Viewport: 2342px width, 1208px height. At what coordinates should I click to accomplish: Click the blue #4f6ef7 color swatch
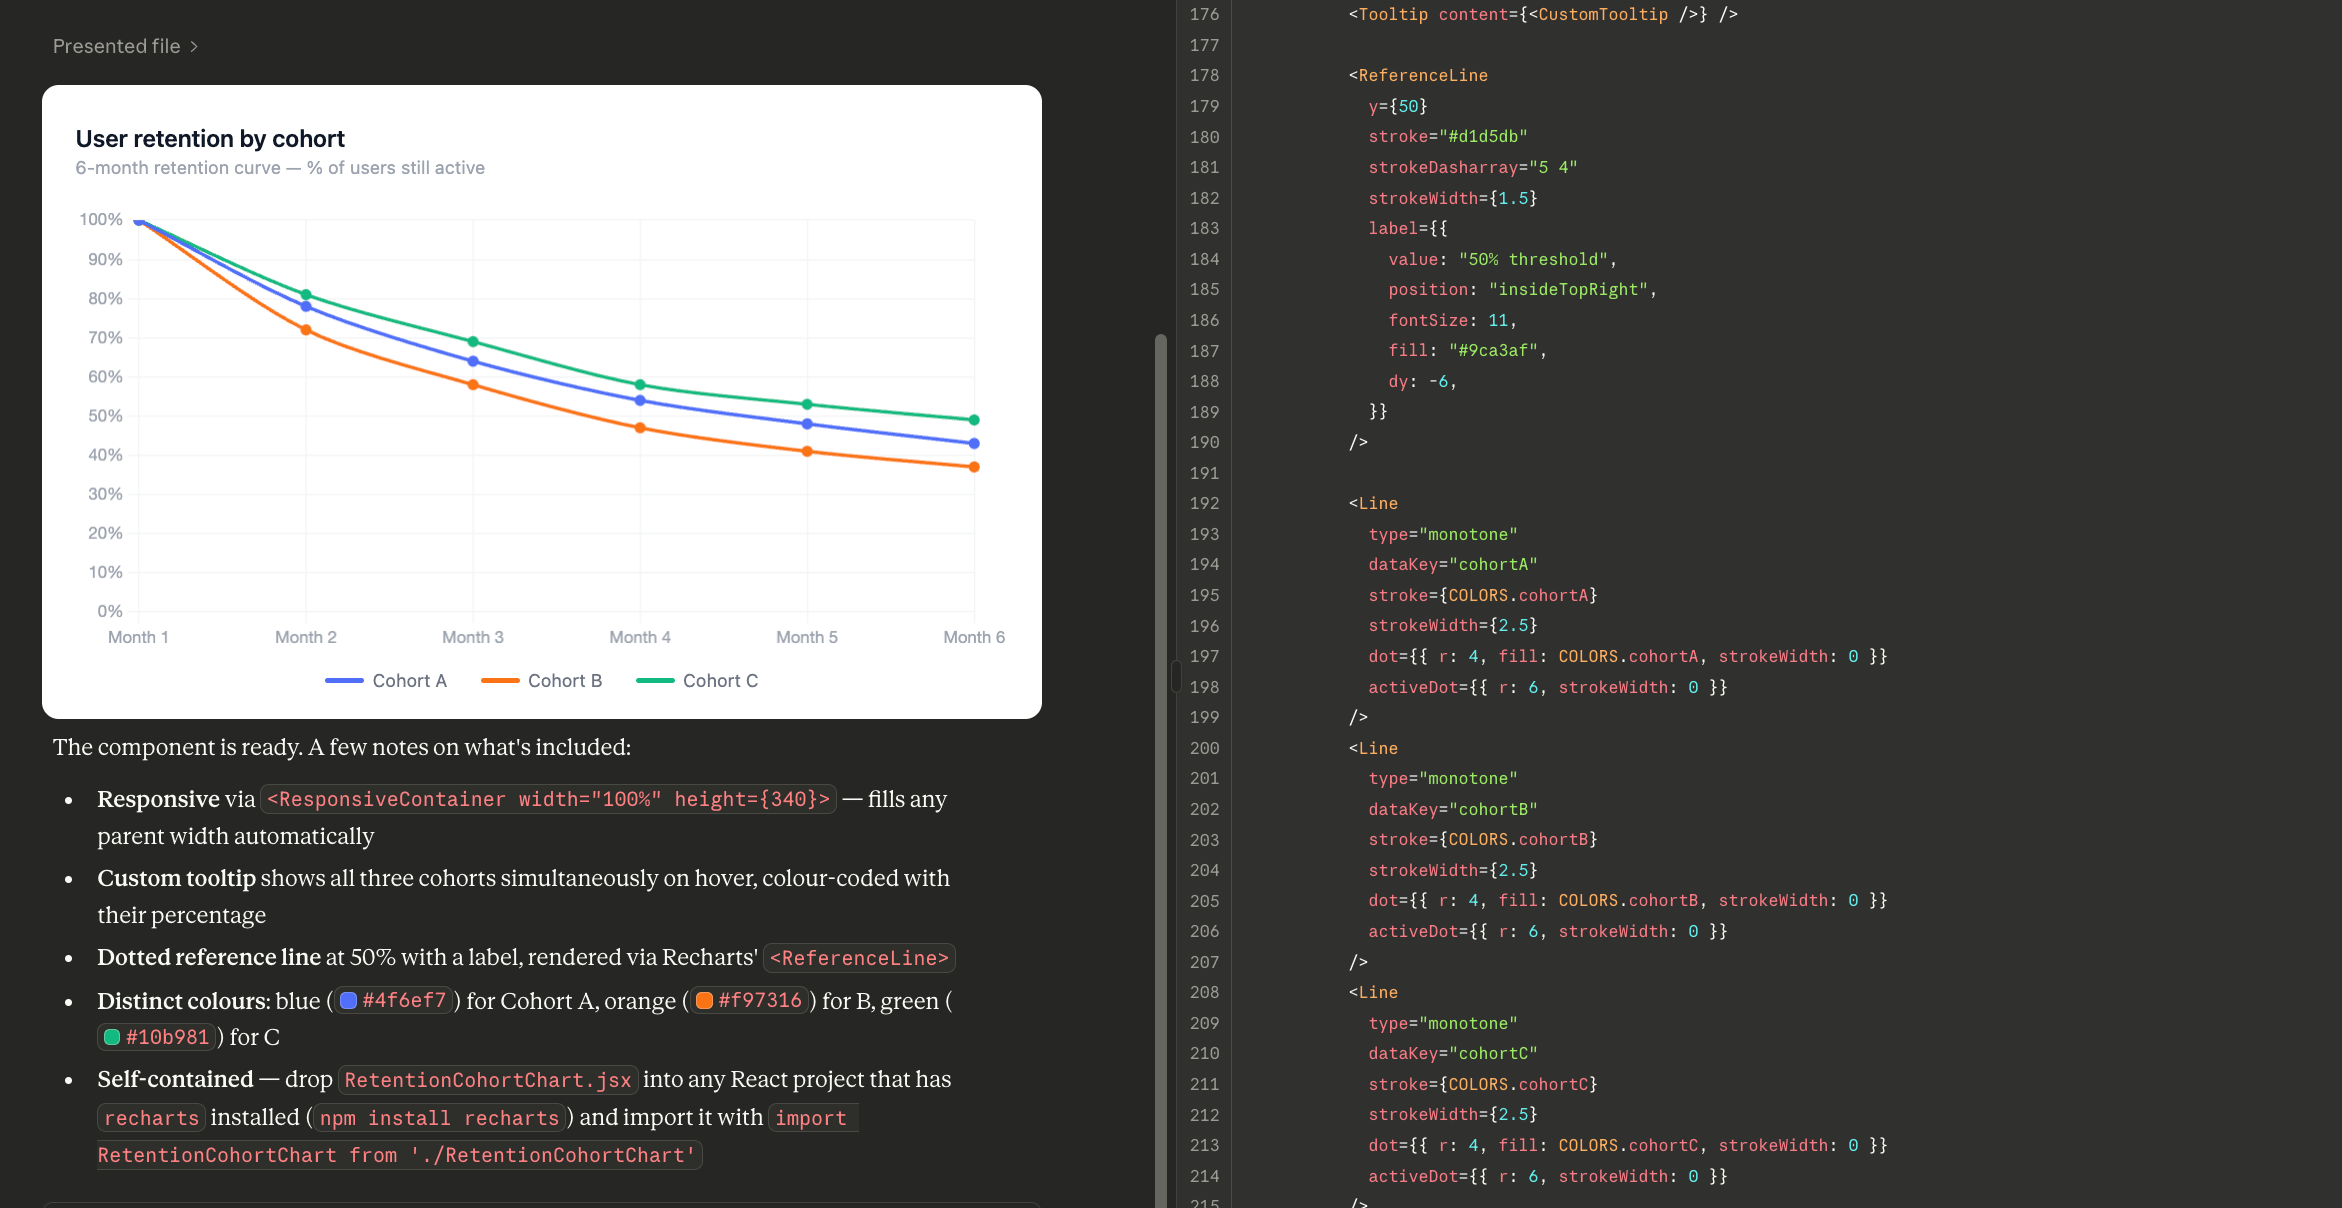pyautogui.click(x=347, y=1000)
